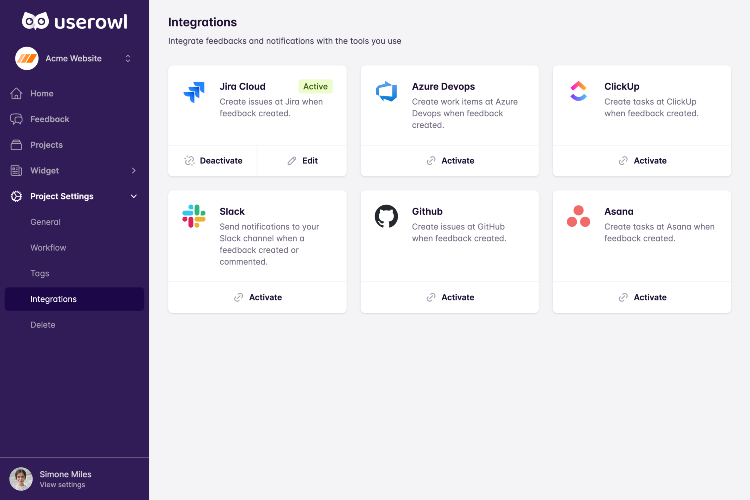
Task: Click the Home house icon
Action: (16, 93)
